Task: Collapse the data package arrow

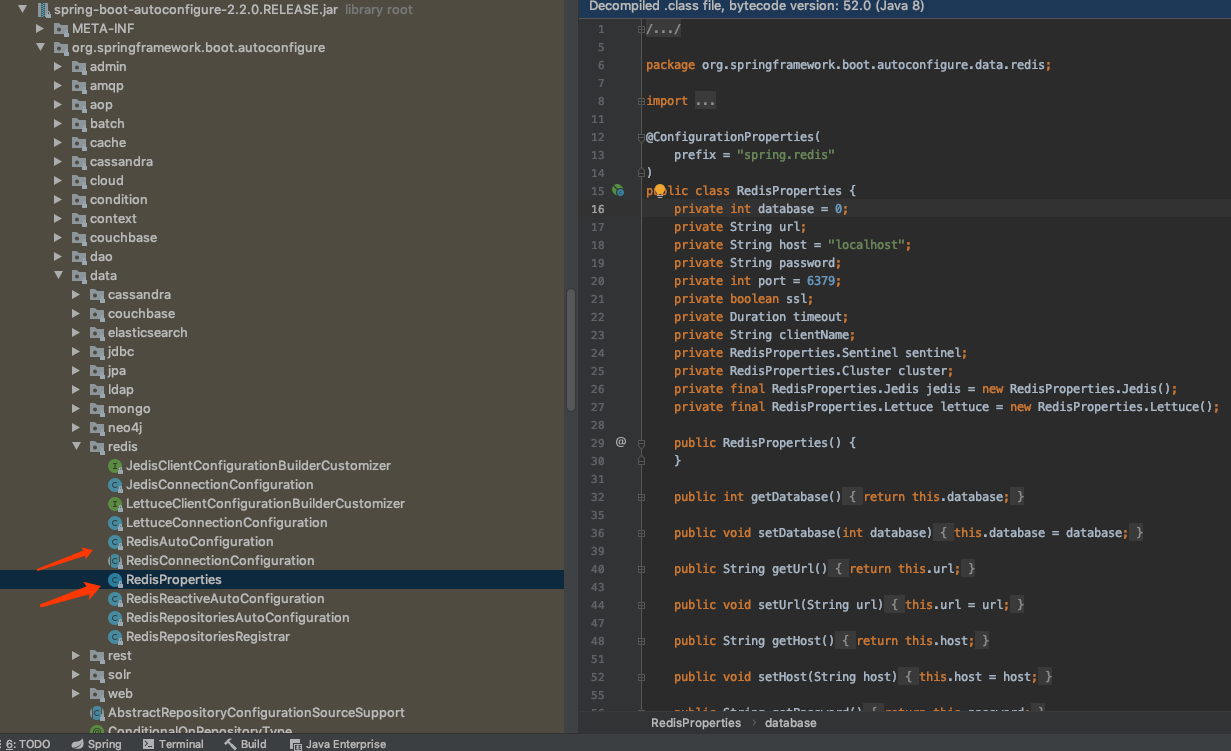Action: [59, 275]
